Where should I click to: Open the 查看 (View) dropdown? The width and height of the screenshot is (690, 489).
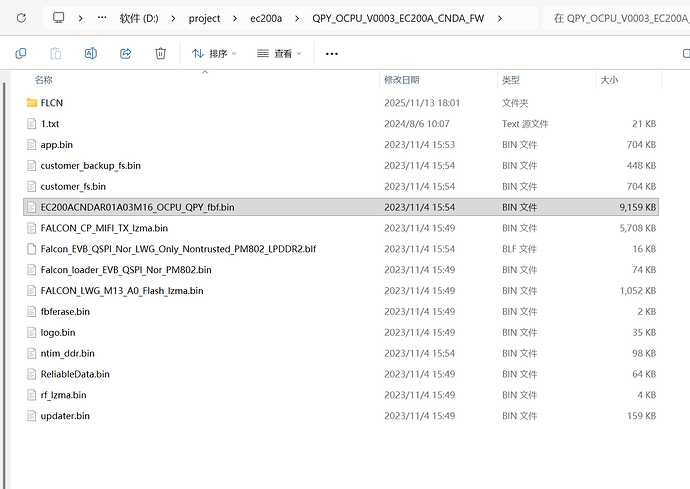(279, 53)
